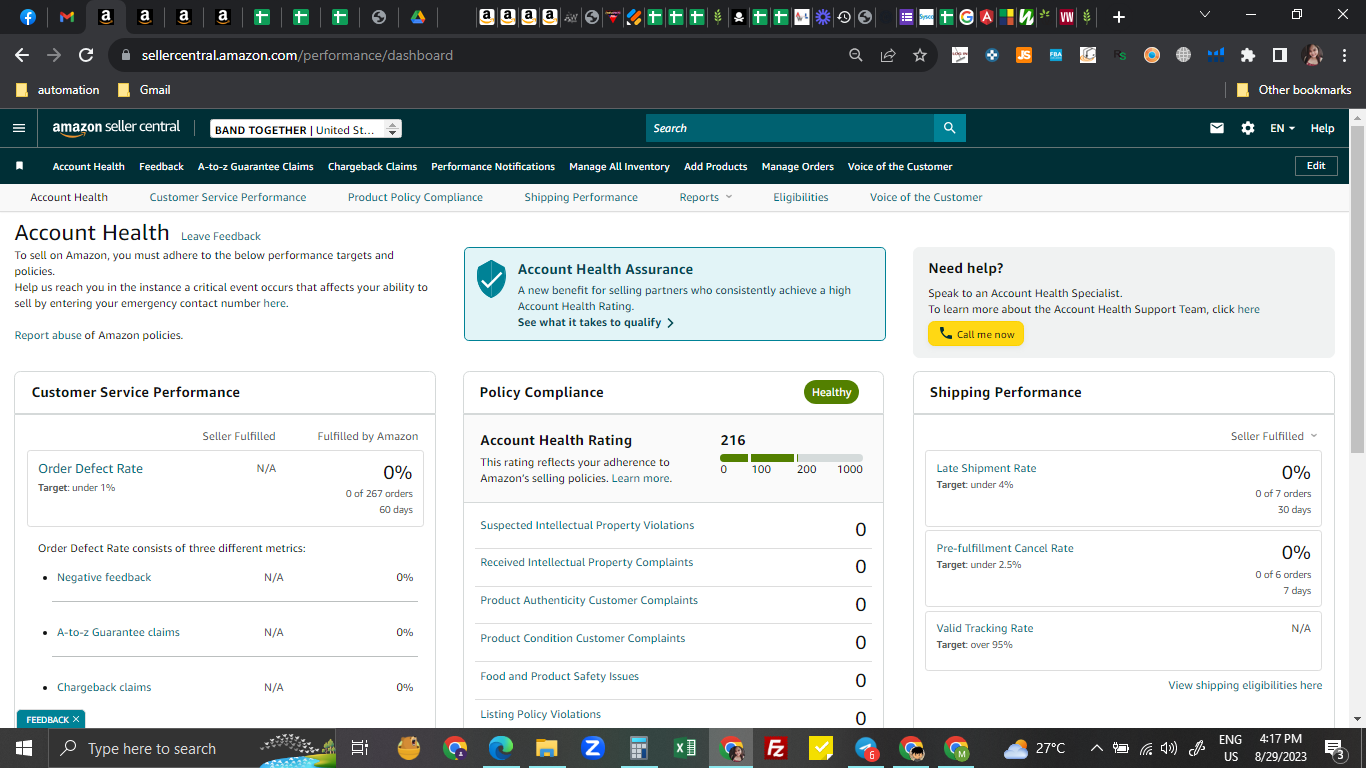
Task: Open the Settings gear in Seller Central
Action: point(1248,128)
